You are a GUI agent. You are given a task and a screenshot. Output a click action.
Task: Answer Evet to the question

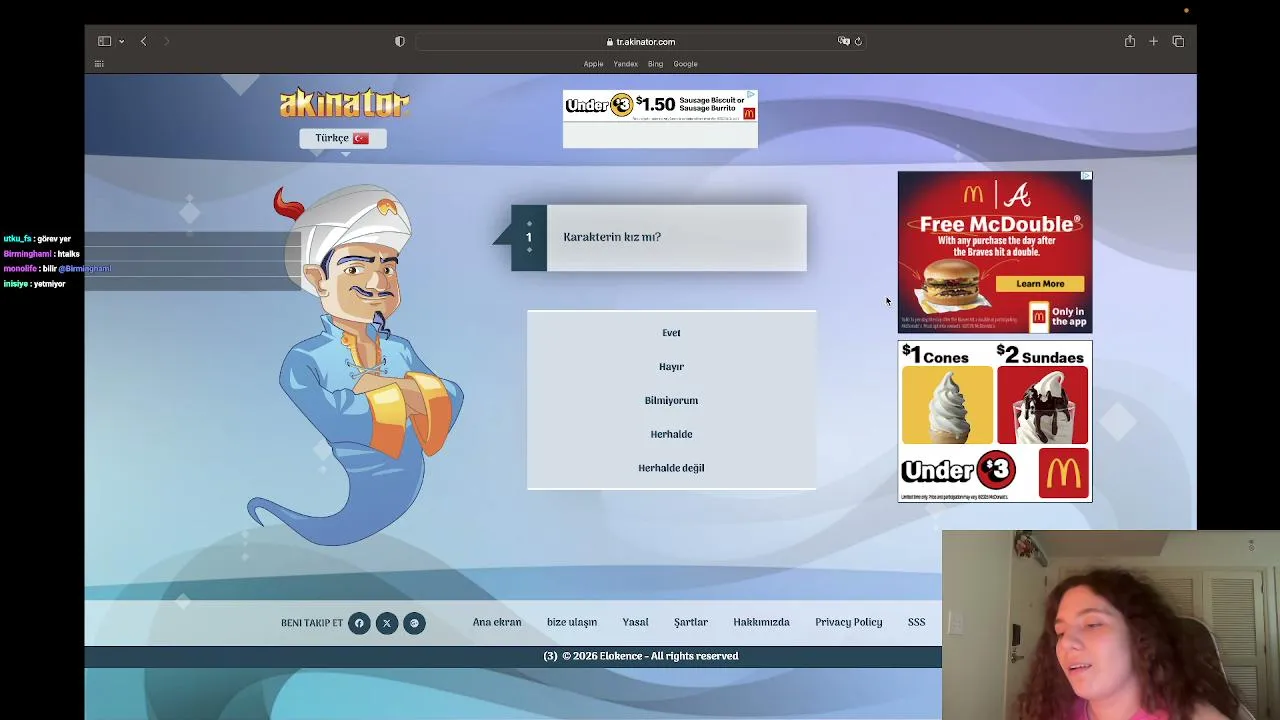pyautogui.click(x=671, y=333)
